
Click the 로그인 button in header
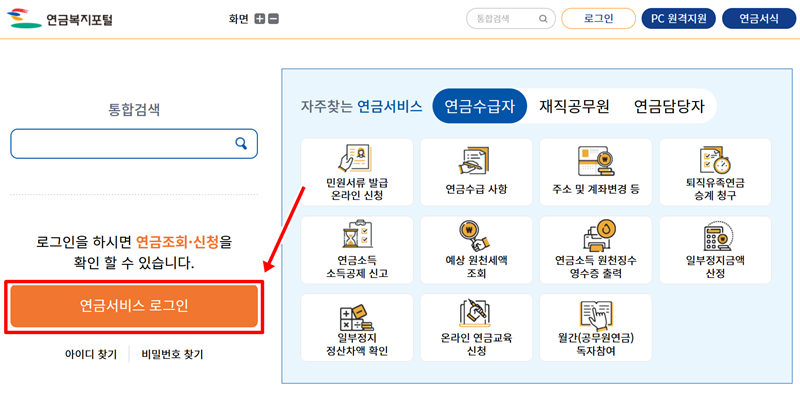pos(598,19)
